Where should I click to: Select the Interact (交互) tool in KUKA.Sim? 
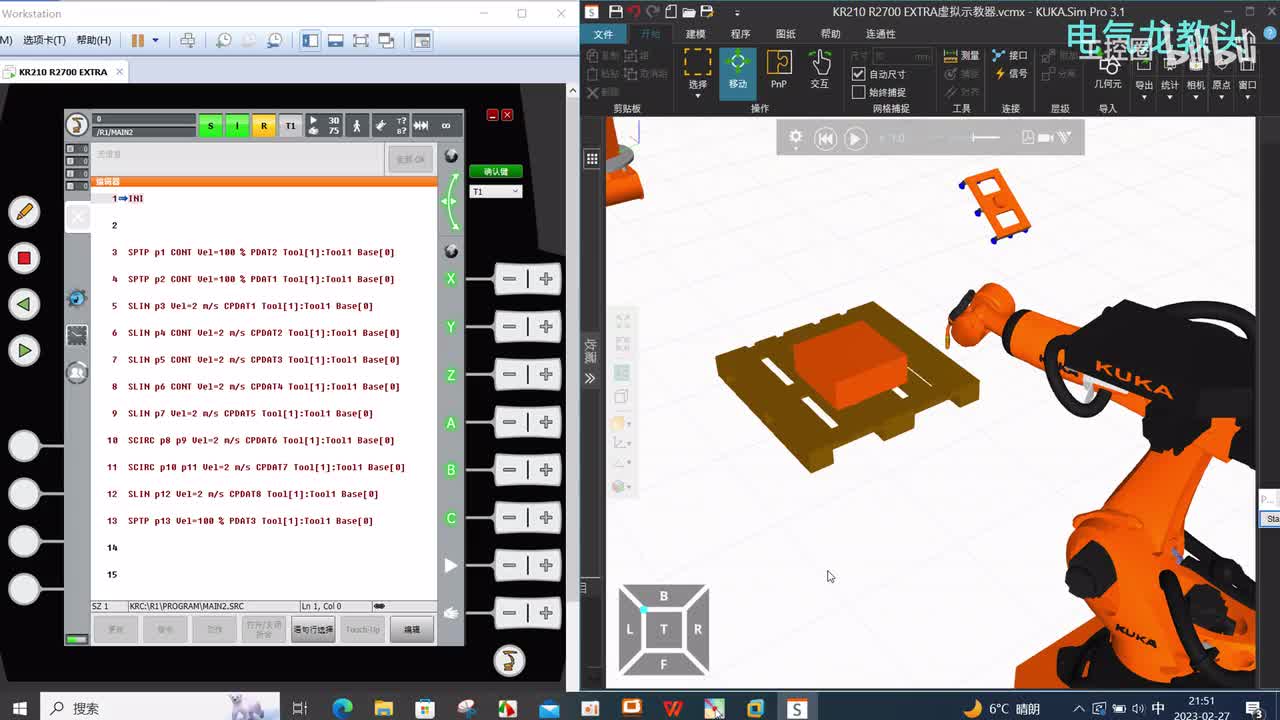coord(820,70)
